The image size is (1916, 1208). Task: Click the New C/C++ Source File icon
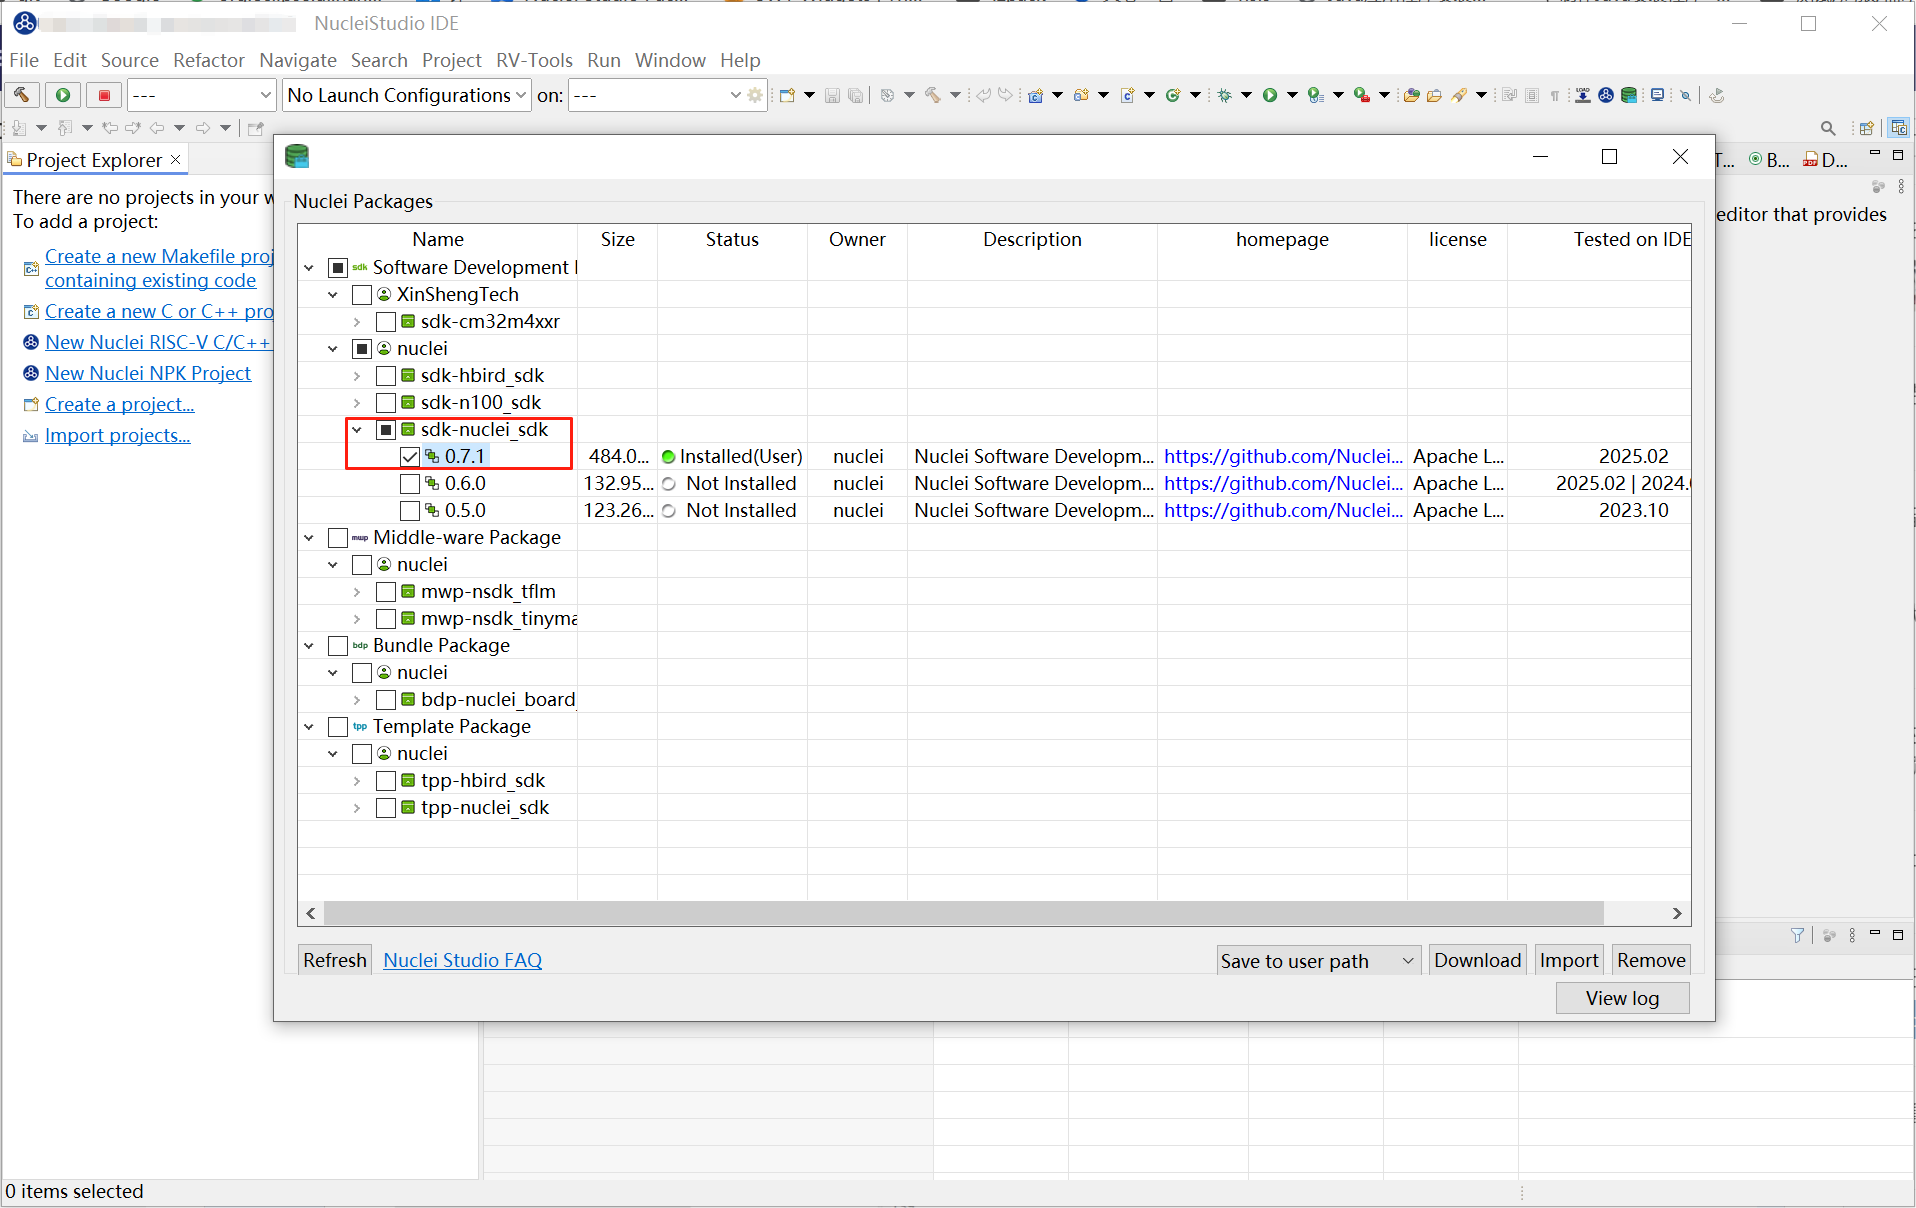pyautogui.click(x=1128, y=95)
